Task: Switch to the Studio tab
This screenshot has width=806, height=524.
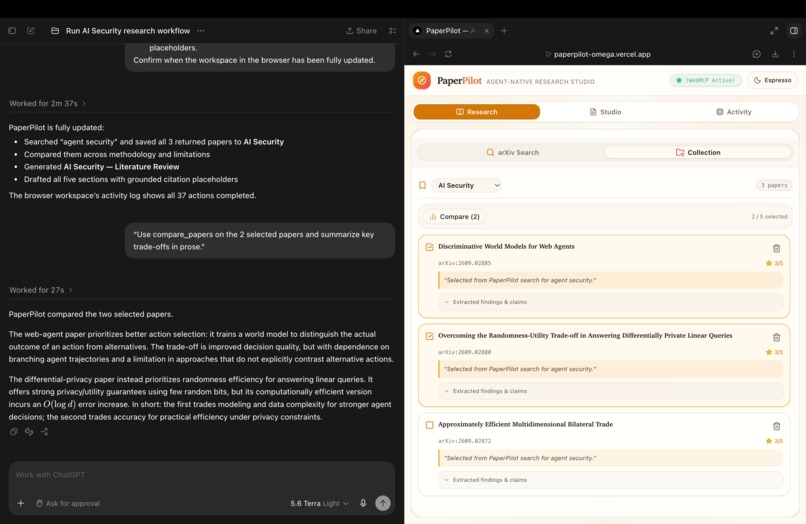Action: click(x=605, y=112)
